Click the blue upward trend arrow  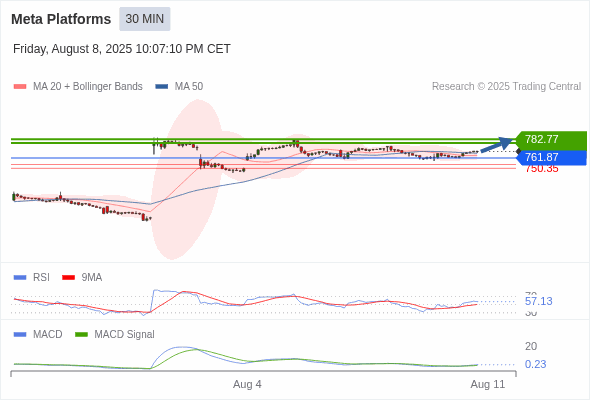(497, 145)
